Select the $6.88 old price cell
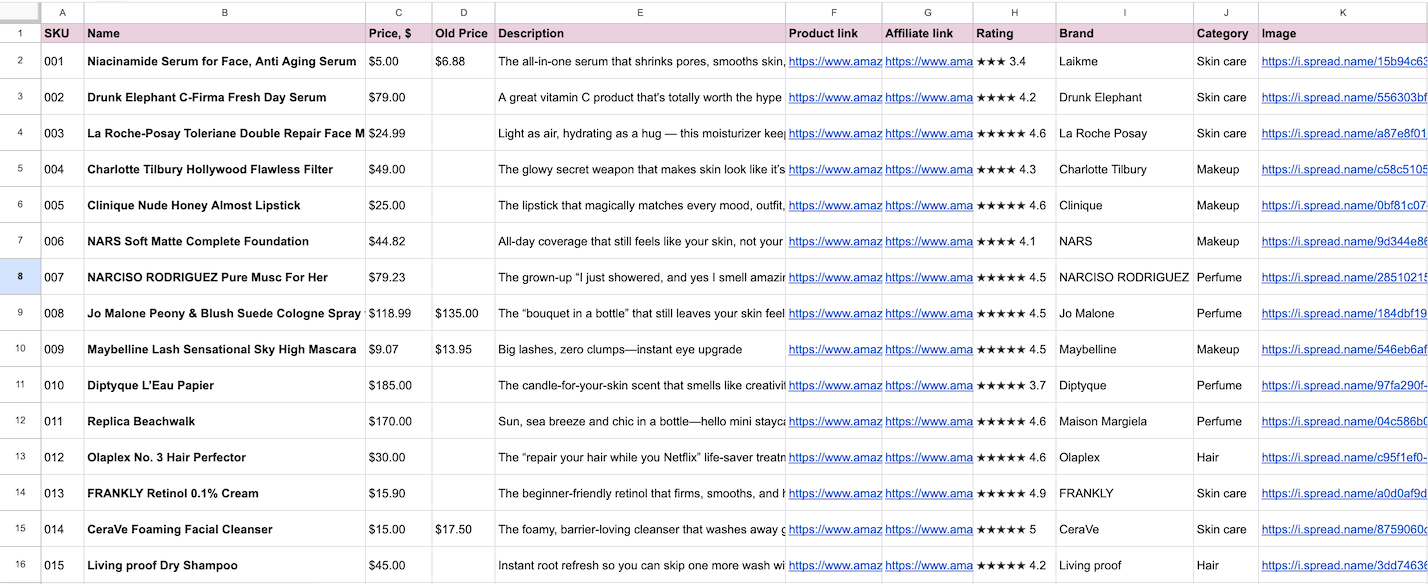This screenshot has width=1428, height=584. coord(463,61)
